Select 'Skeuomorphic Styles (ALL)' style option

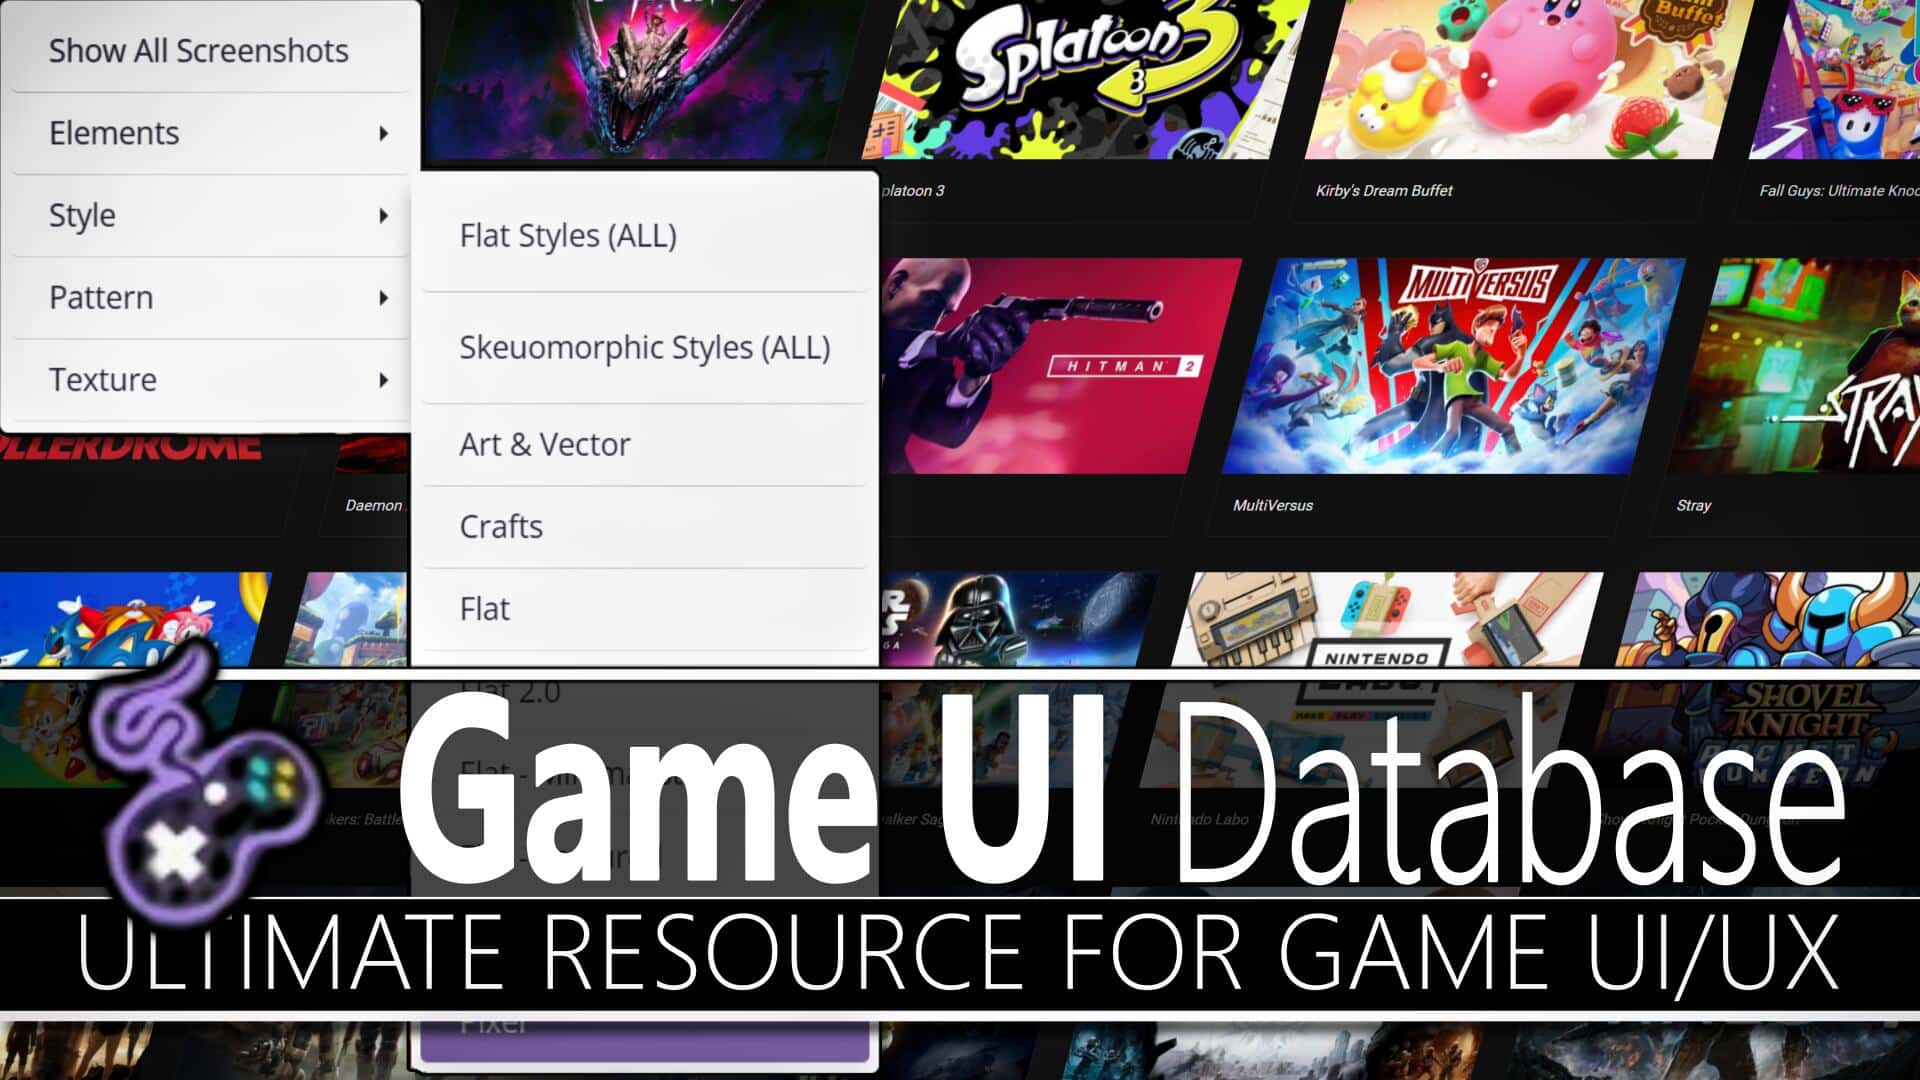tap(645, 347)
